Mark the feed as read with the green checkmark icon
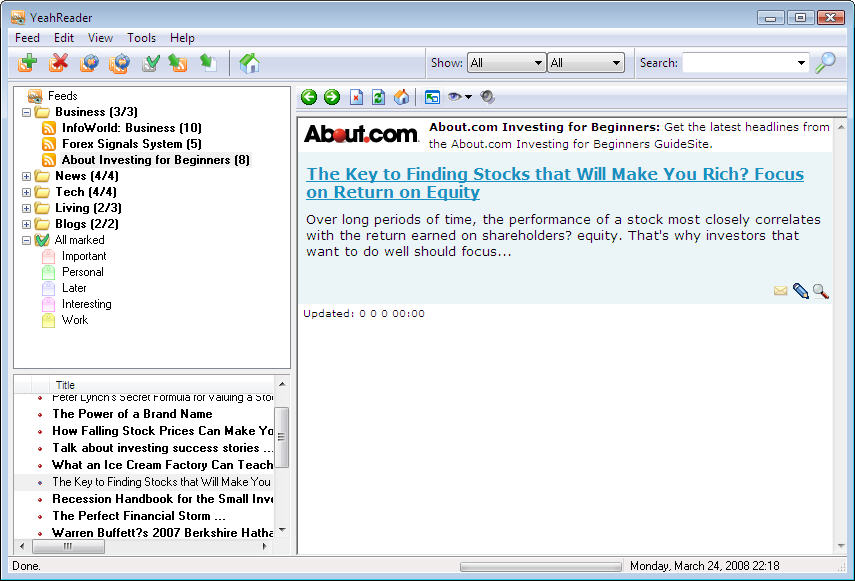 click(x=150, y=63)
